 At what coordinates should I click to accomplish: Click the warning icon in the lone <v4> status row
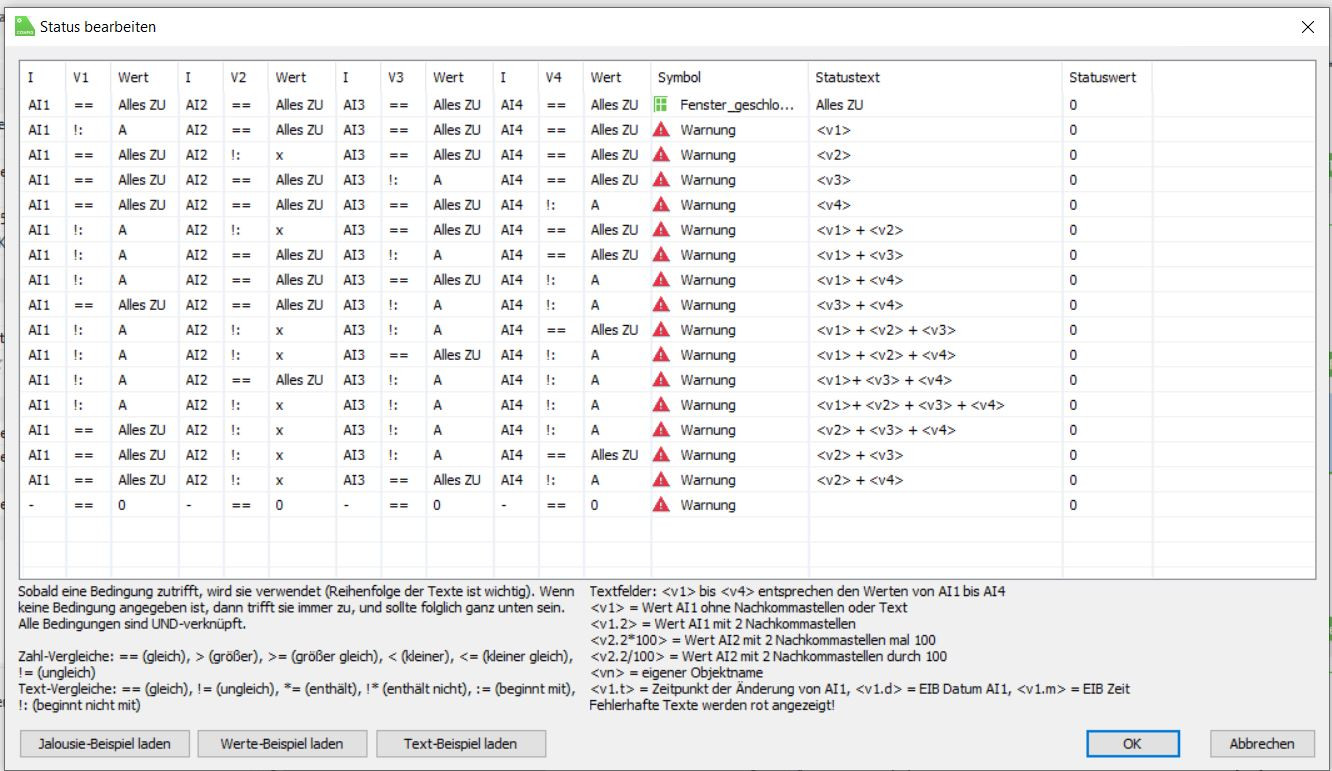tap(661, 204)
